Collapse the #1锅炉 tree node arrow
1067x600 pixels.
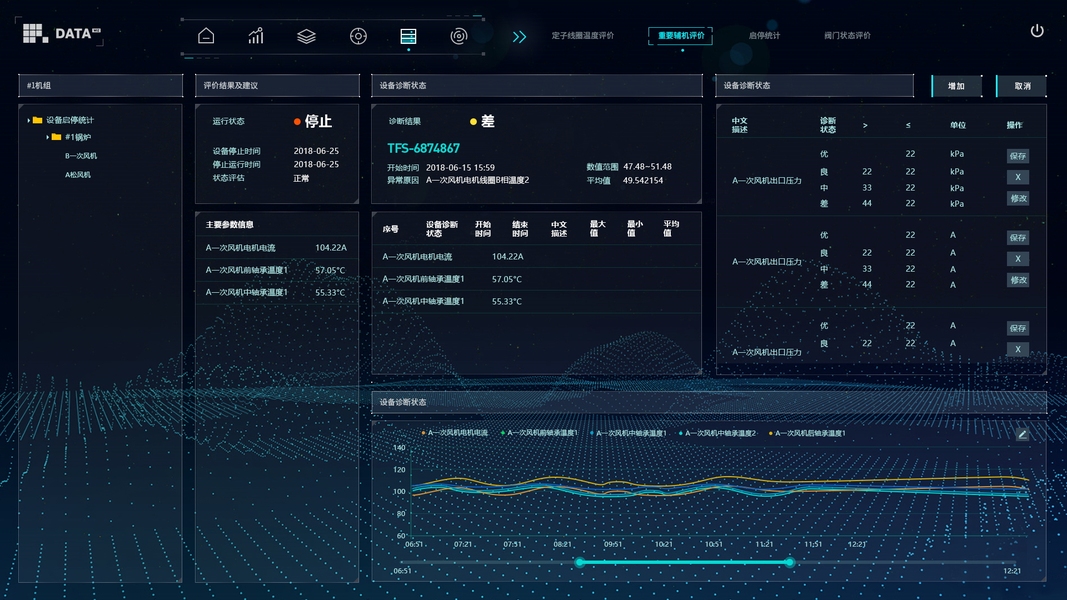[48, 137]
